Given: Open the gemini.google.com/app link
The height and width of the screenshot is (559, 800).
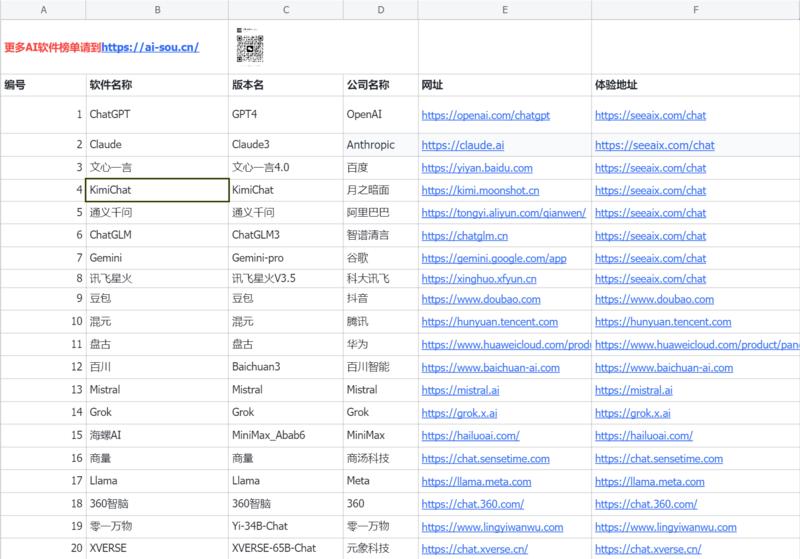Looking at the screenshot, I should [494, 258].
